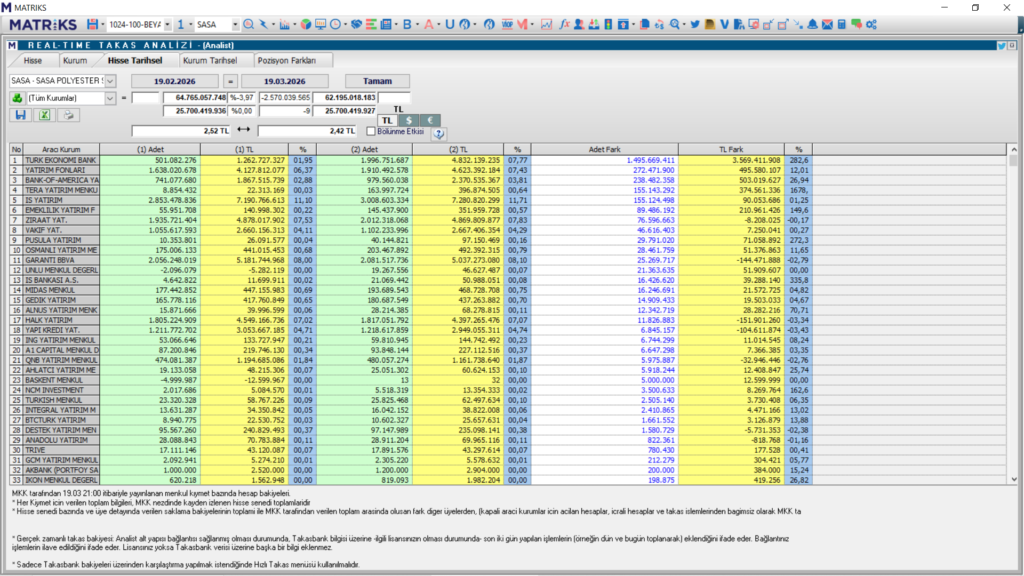Screen dimensions: 1024x576
Task: Click the floppy disk save icon in top toolbar
Action: tap(92, 24)
